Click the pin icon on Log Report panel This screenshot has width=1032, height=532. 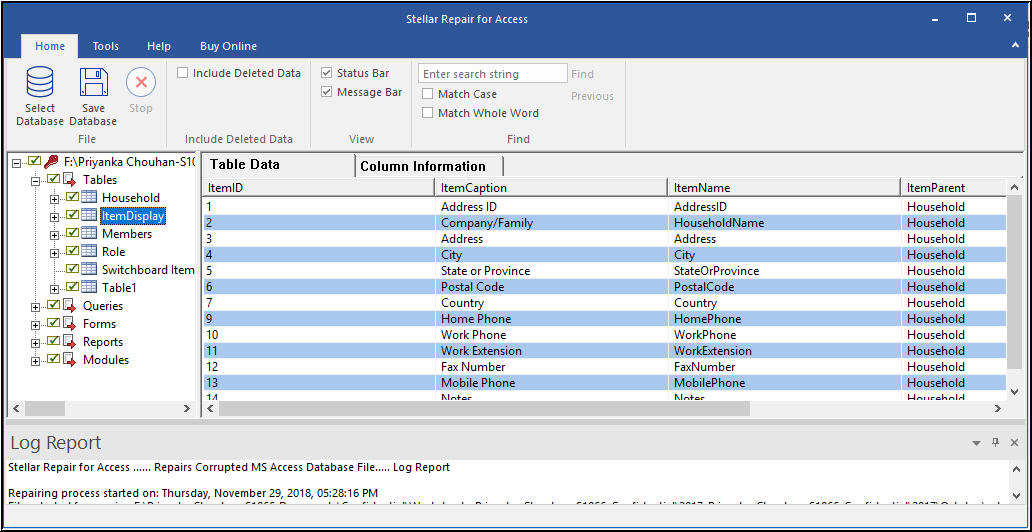click(995, 443)
